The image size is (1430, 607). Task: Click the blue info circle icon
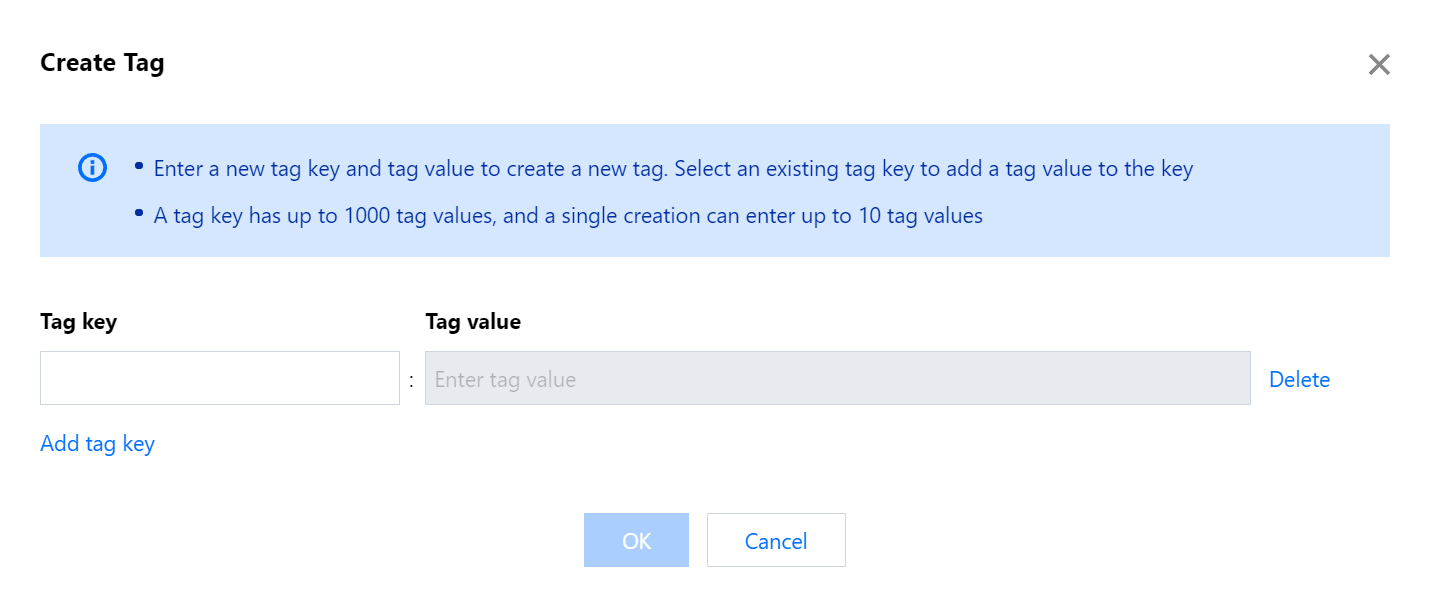pyautogui.click(x=92, y=168)
